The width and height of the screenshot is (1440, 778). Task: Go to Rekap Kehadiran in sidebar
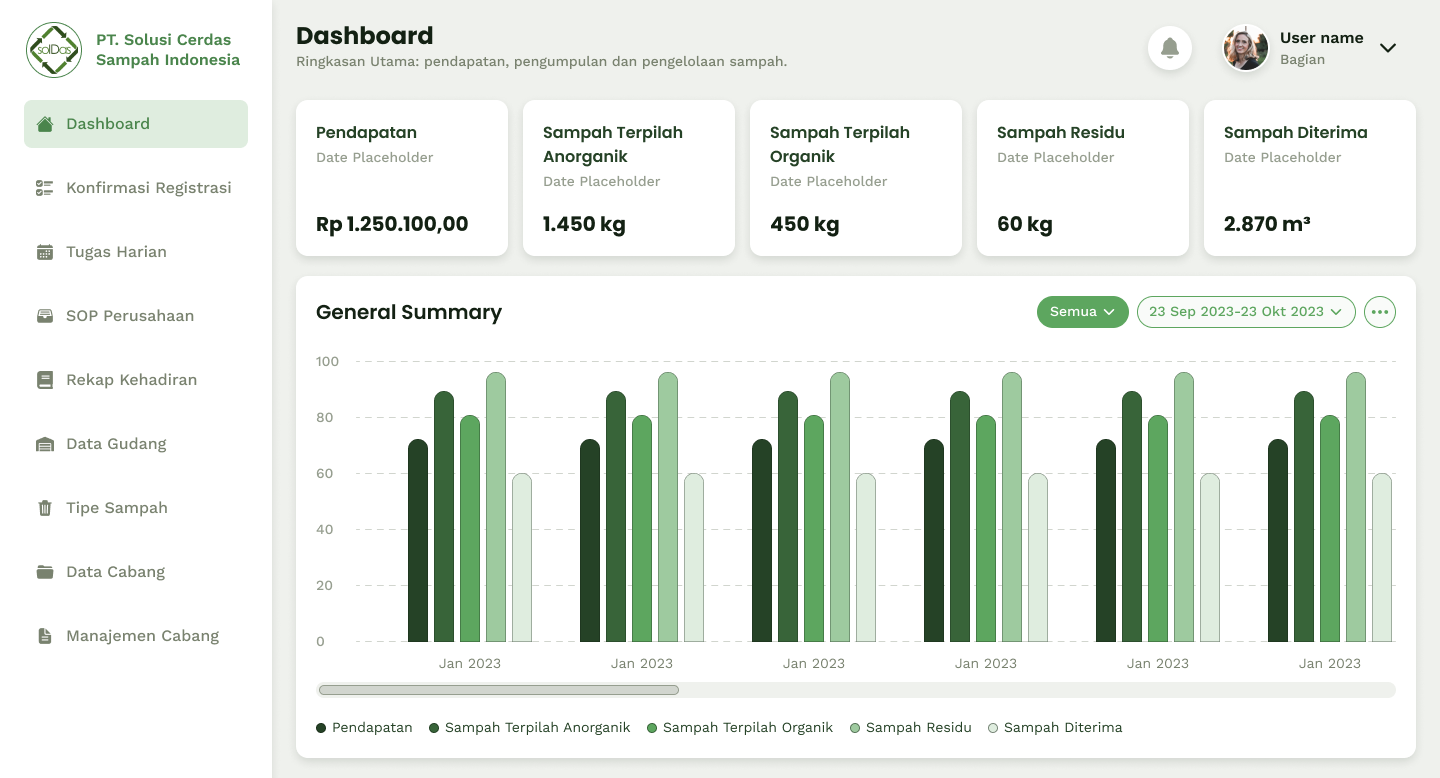(131, 380)
